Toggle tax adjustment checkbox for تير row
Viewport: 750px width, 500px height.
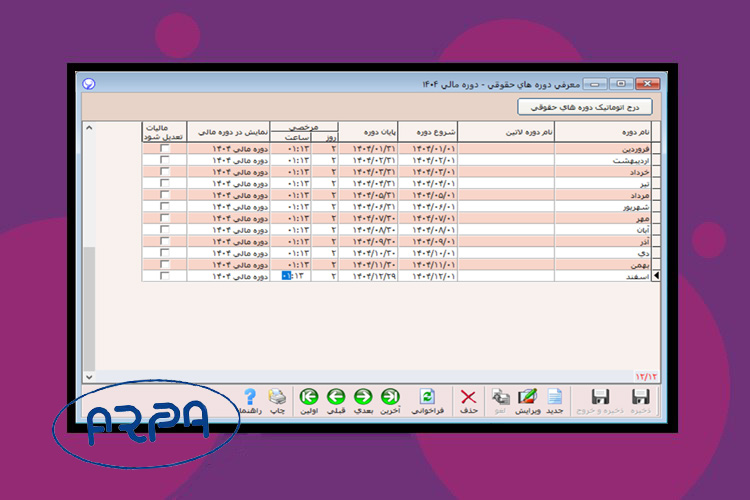pyautogui.click(x=164, y=183)
